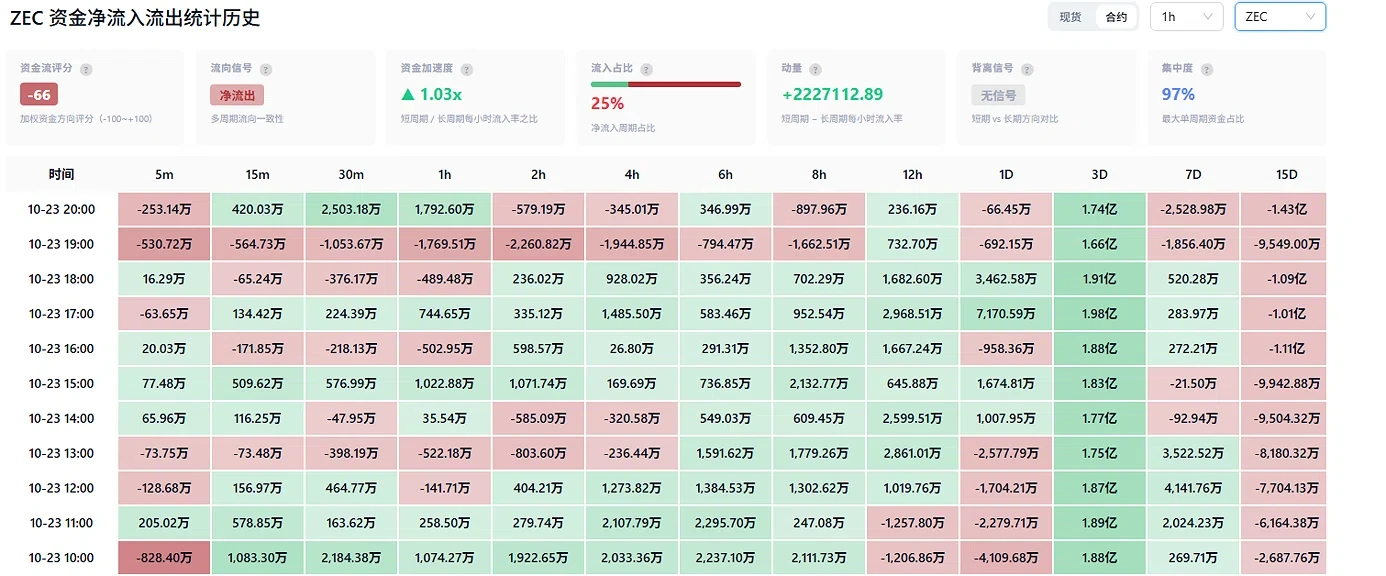Image resolution: width=1386 pixels, height=576 pixels.
Task: Switch to 现货 market mode
Action: click(x=1070, y=17)
